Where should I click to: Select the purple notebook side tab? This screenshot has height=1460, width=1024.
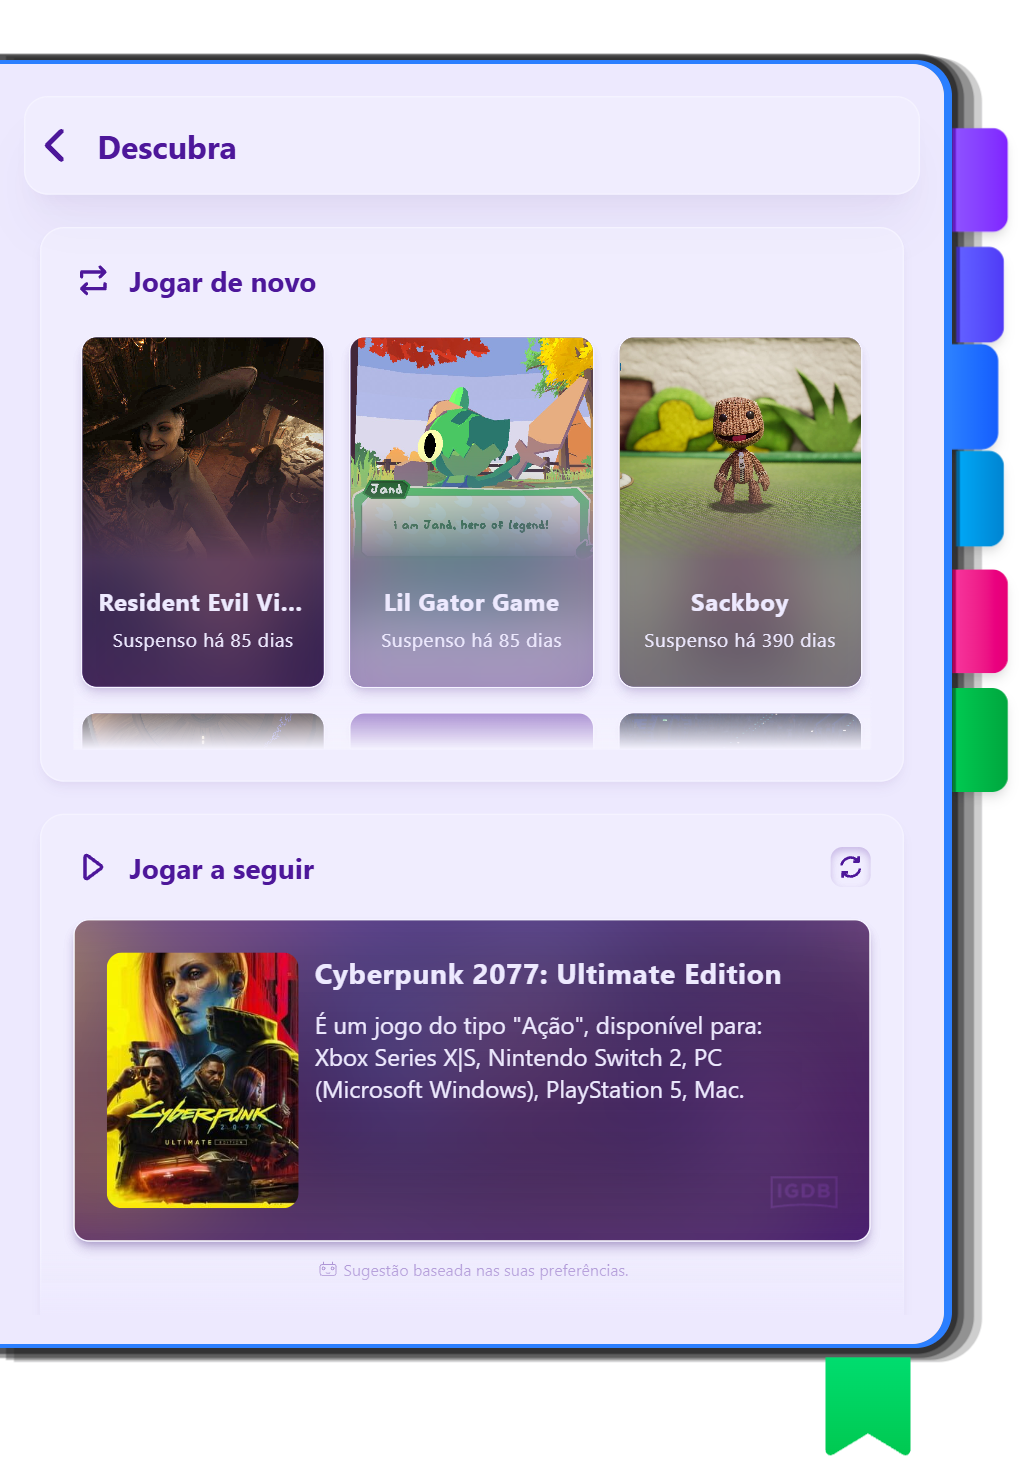click(x=980, y=180)
